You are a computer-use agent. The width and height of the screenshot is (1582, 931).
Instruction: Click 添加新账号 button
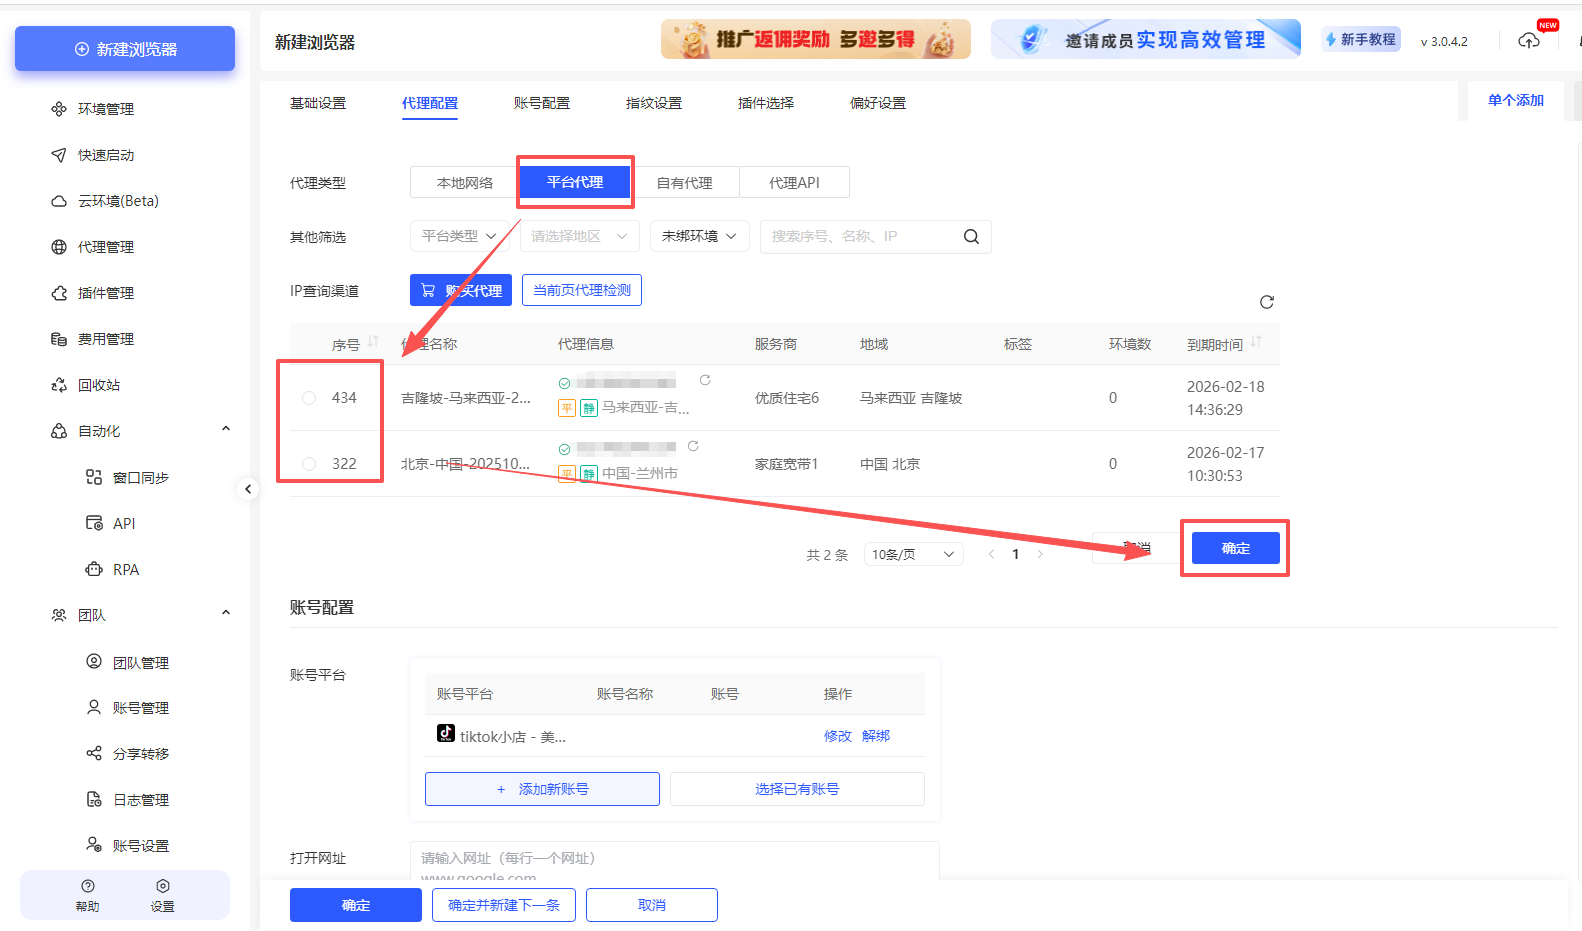pyautogui.click(x=542, y=789)
